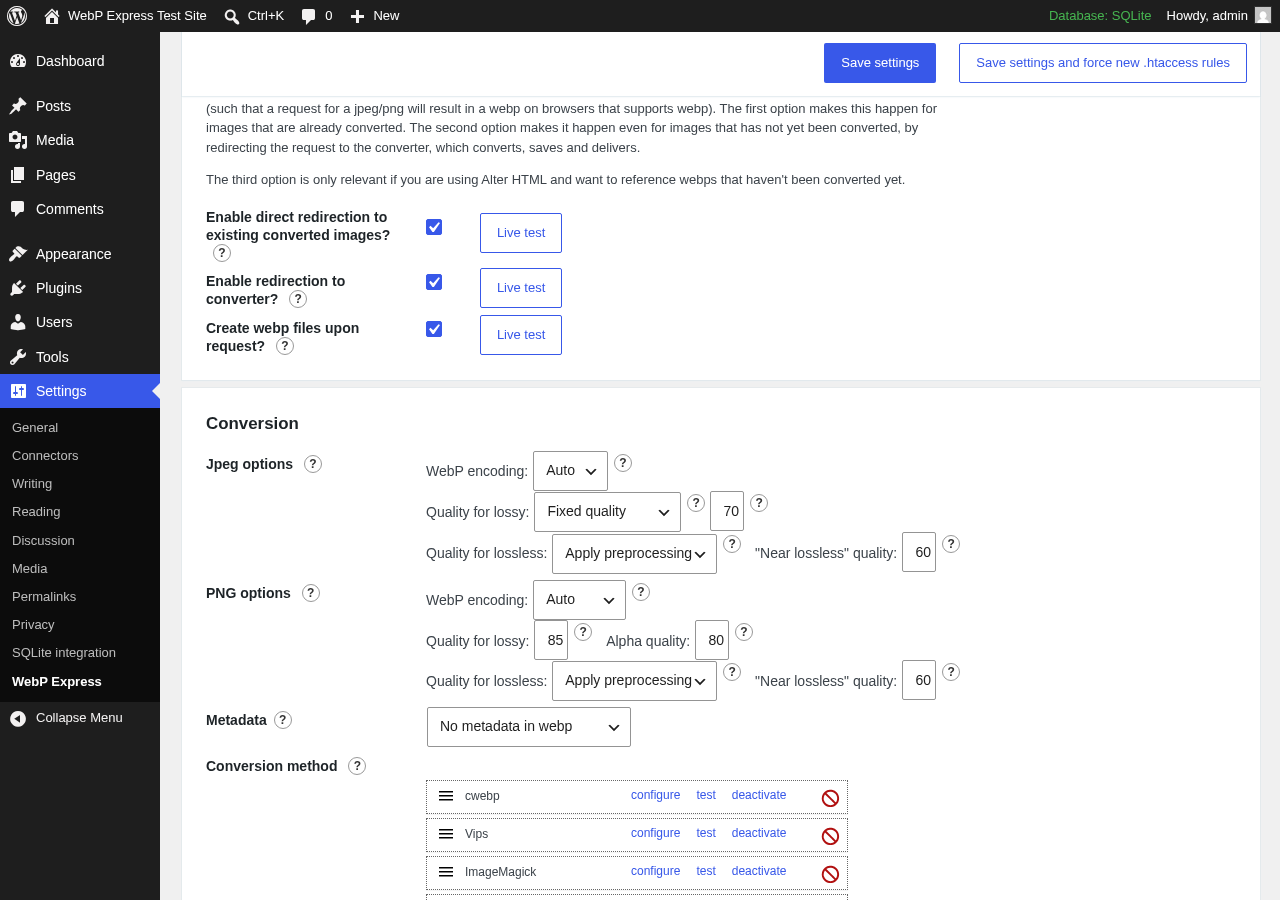This screenshot has width=1280, height=900.
Task: Open PNG Quality for lossless preprocessing dropdown
Action: 634,681
